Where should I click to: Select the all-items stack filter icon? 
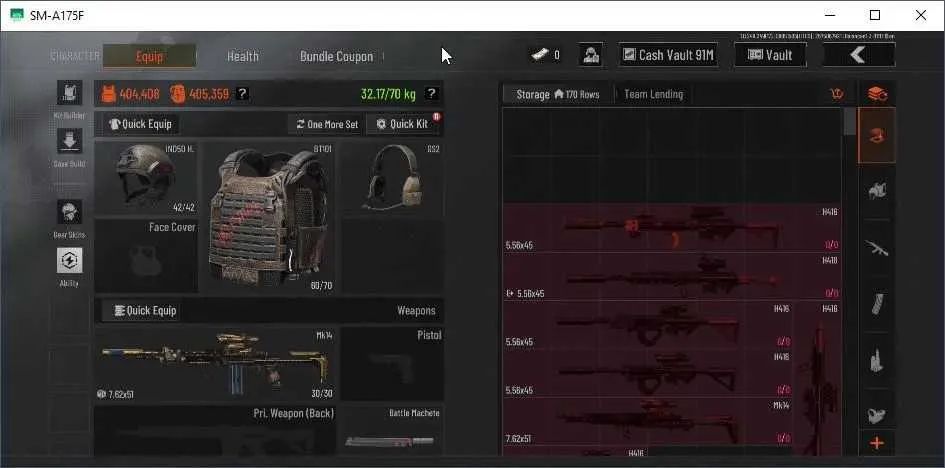877,94
